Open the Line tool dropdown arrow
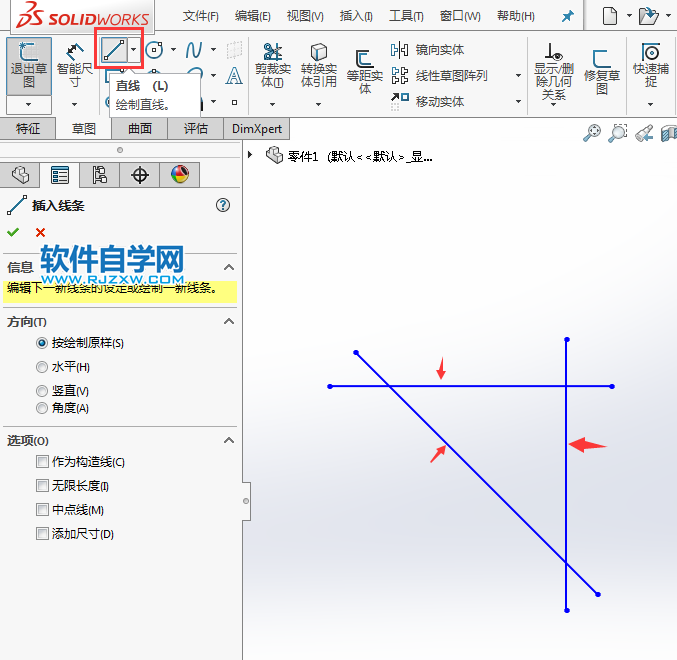Image resolution: width=677 pixels, height=660 pixels. [x=134, y=50]
